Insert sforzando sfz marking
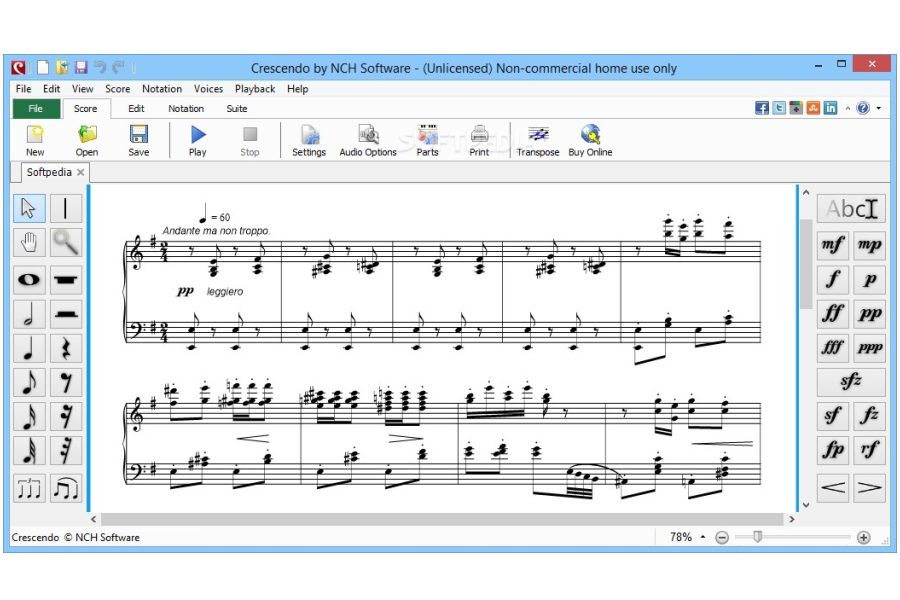The image size is (900, 600). (x=851, y=381)
